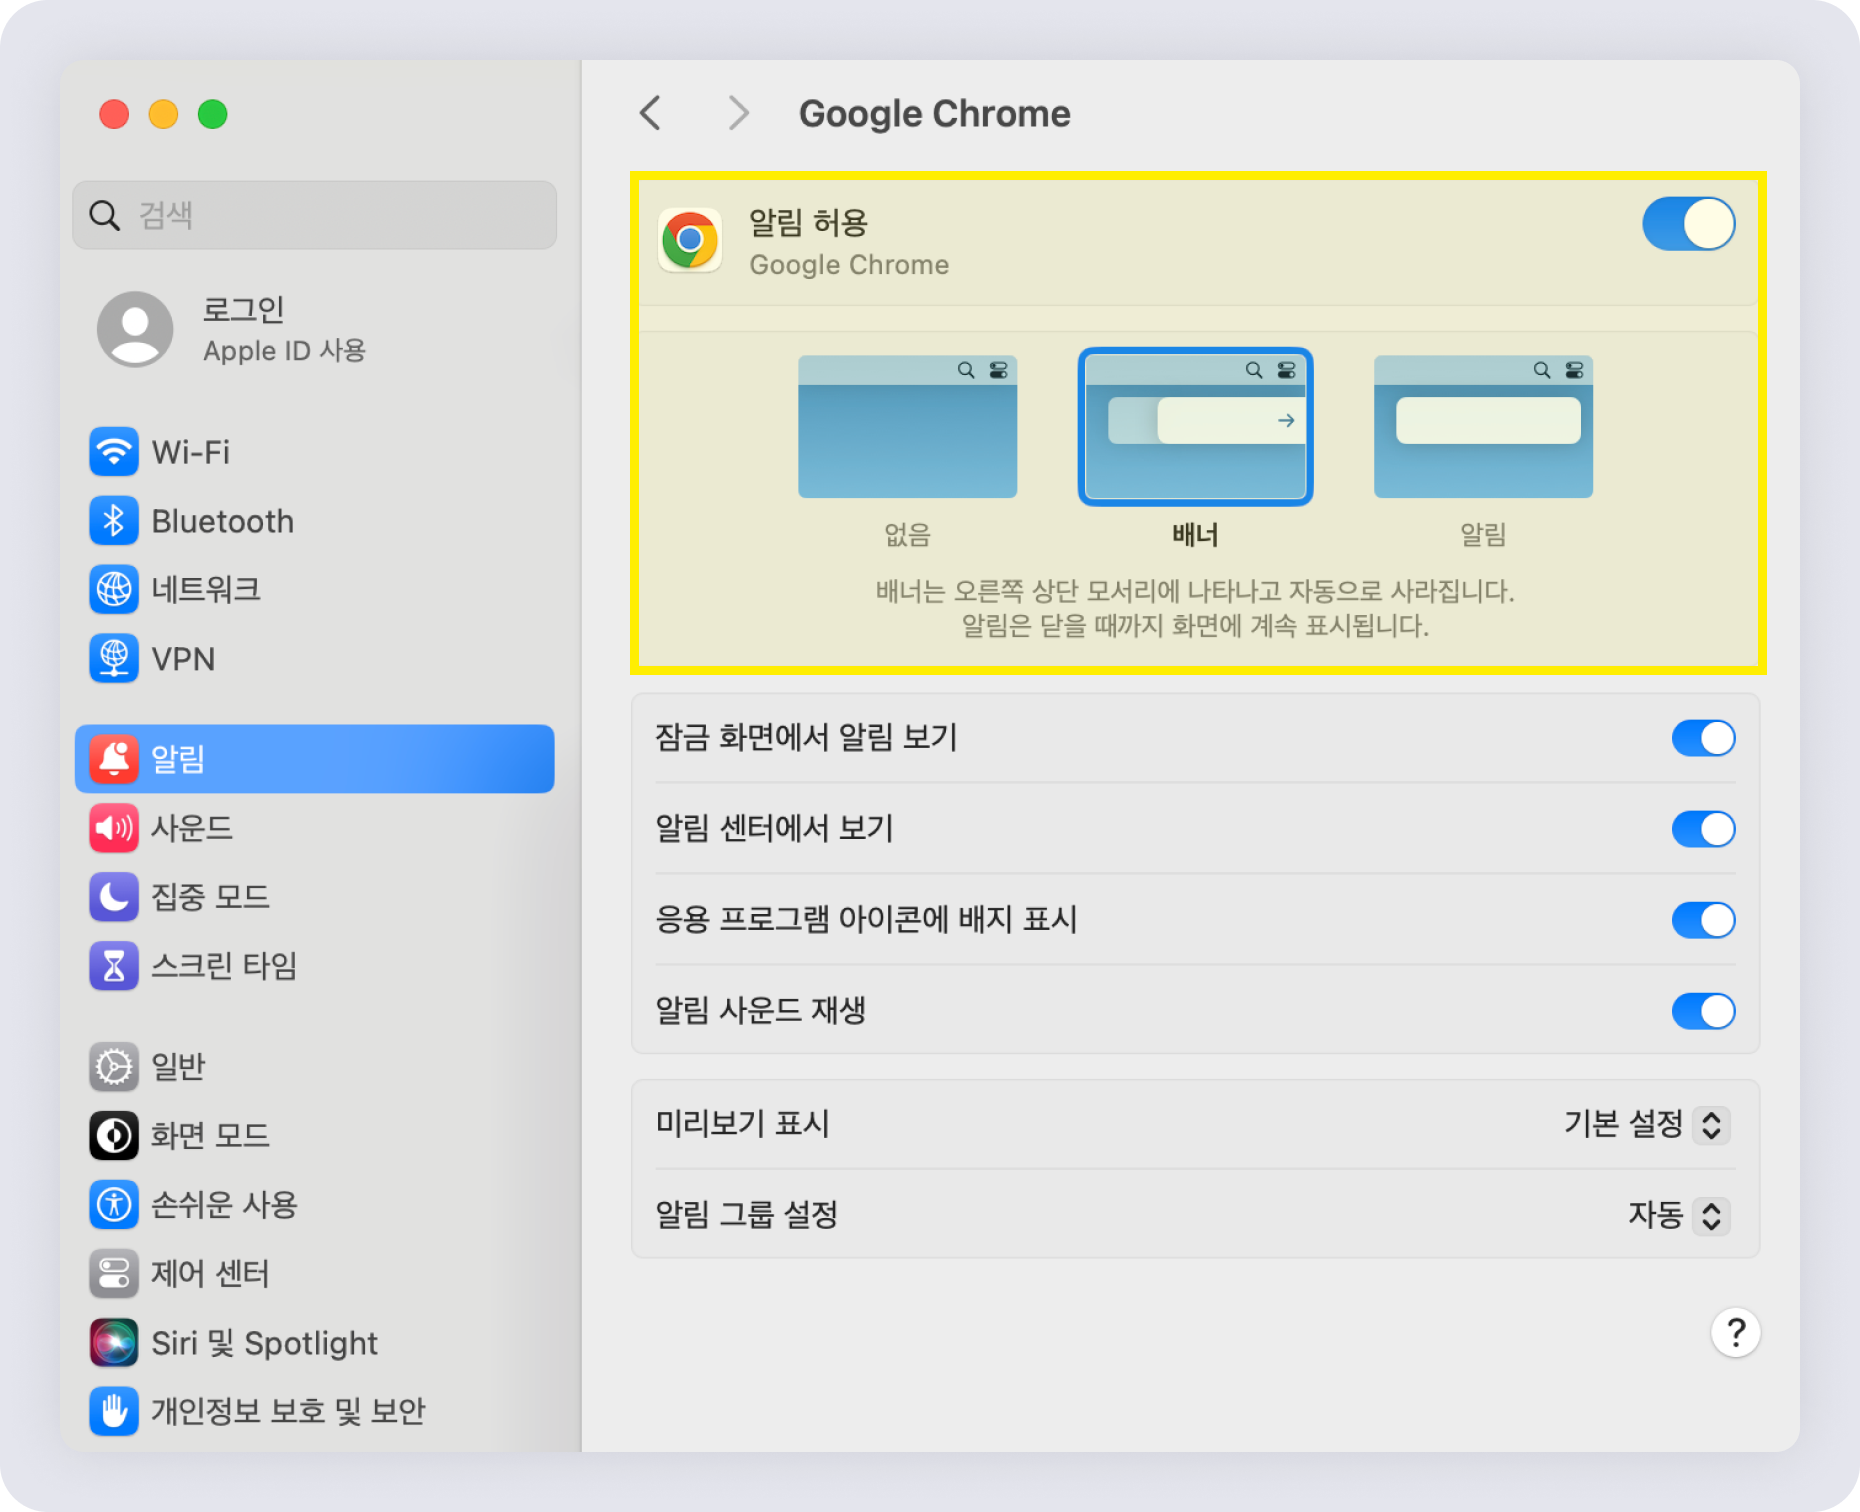Select 알림 item in sidebar

314,759
